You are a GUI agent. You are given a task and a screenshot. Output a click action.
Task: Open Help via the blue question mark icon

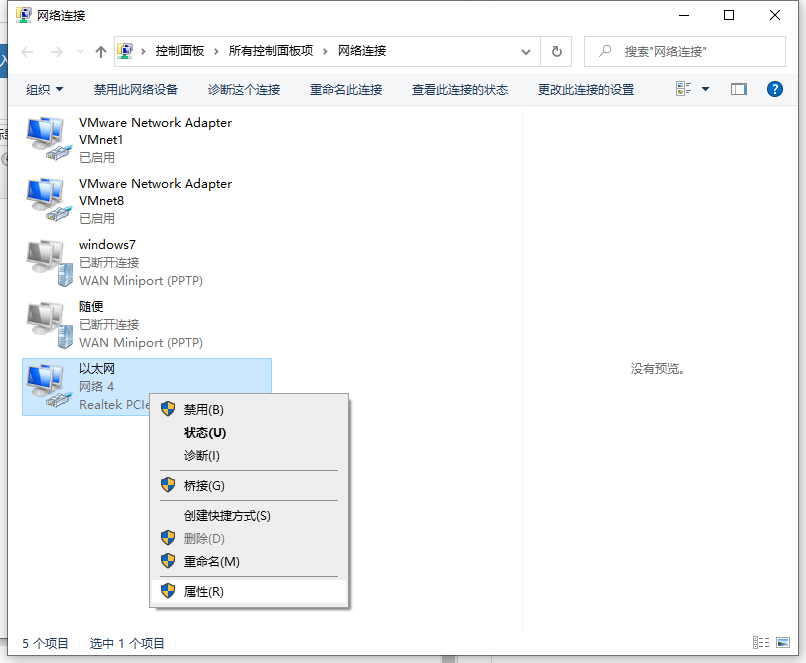775,89
